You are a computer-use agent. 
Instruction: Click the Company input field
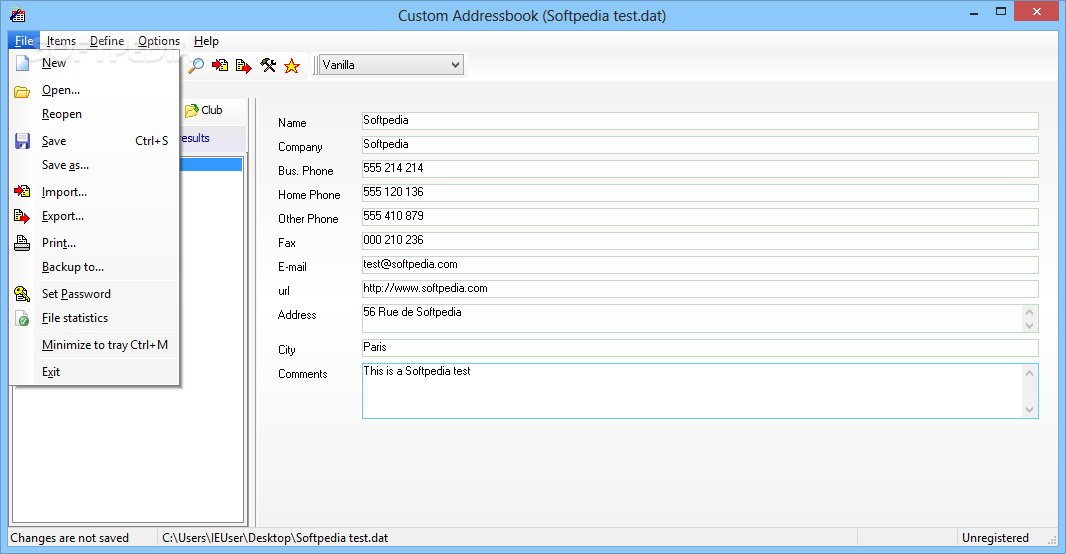700,145
